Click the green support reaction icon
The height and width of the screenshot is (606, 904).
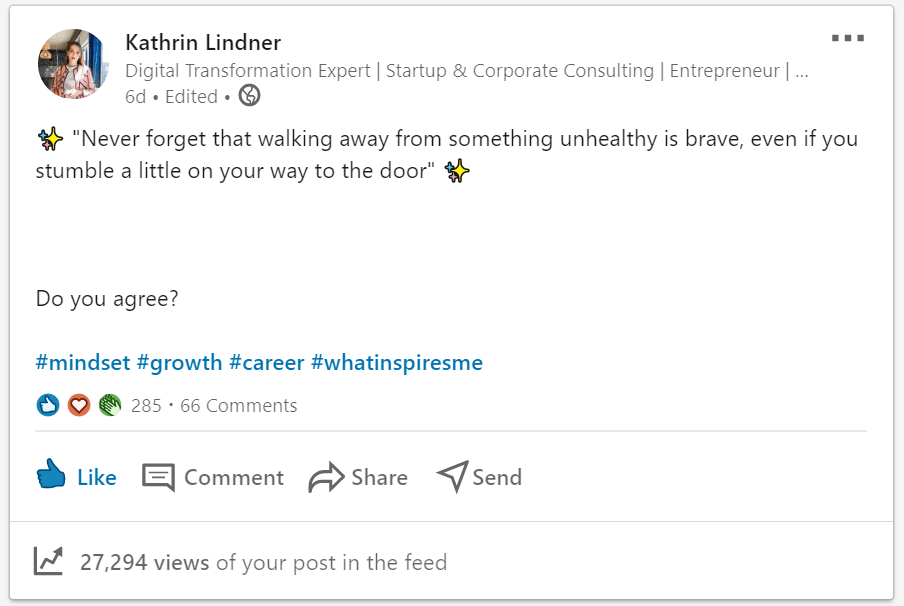[x=109, y=405]
